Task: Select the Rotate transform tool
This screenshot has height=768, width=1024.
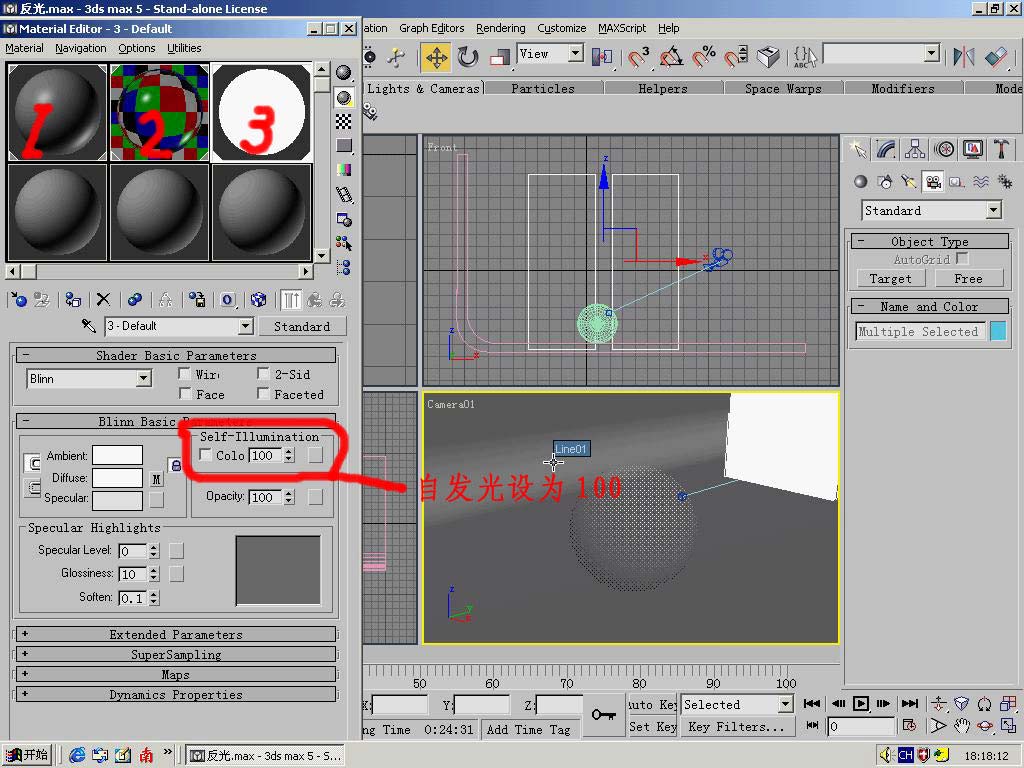Action: click(468, 57)
